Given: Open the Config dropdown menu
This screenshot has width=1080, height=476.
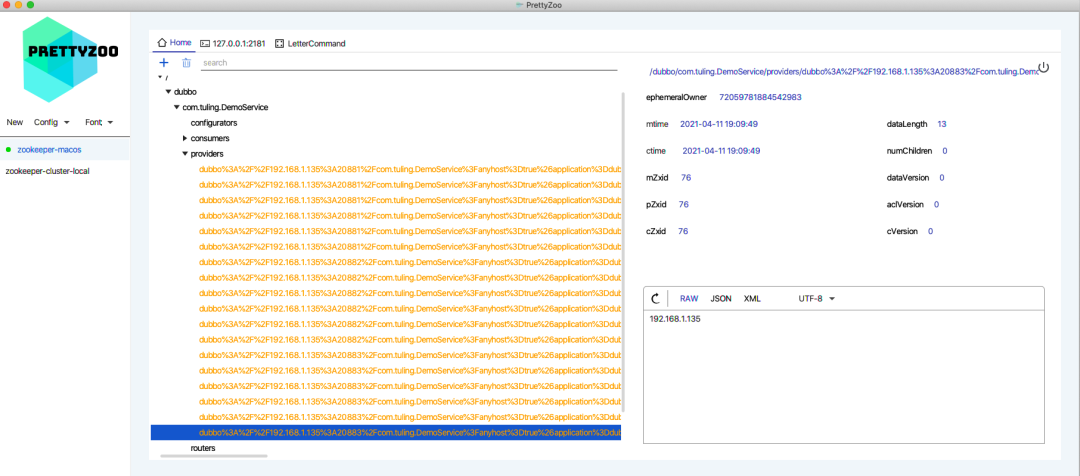Looking at the screenshot, I should 52,122.
